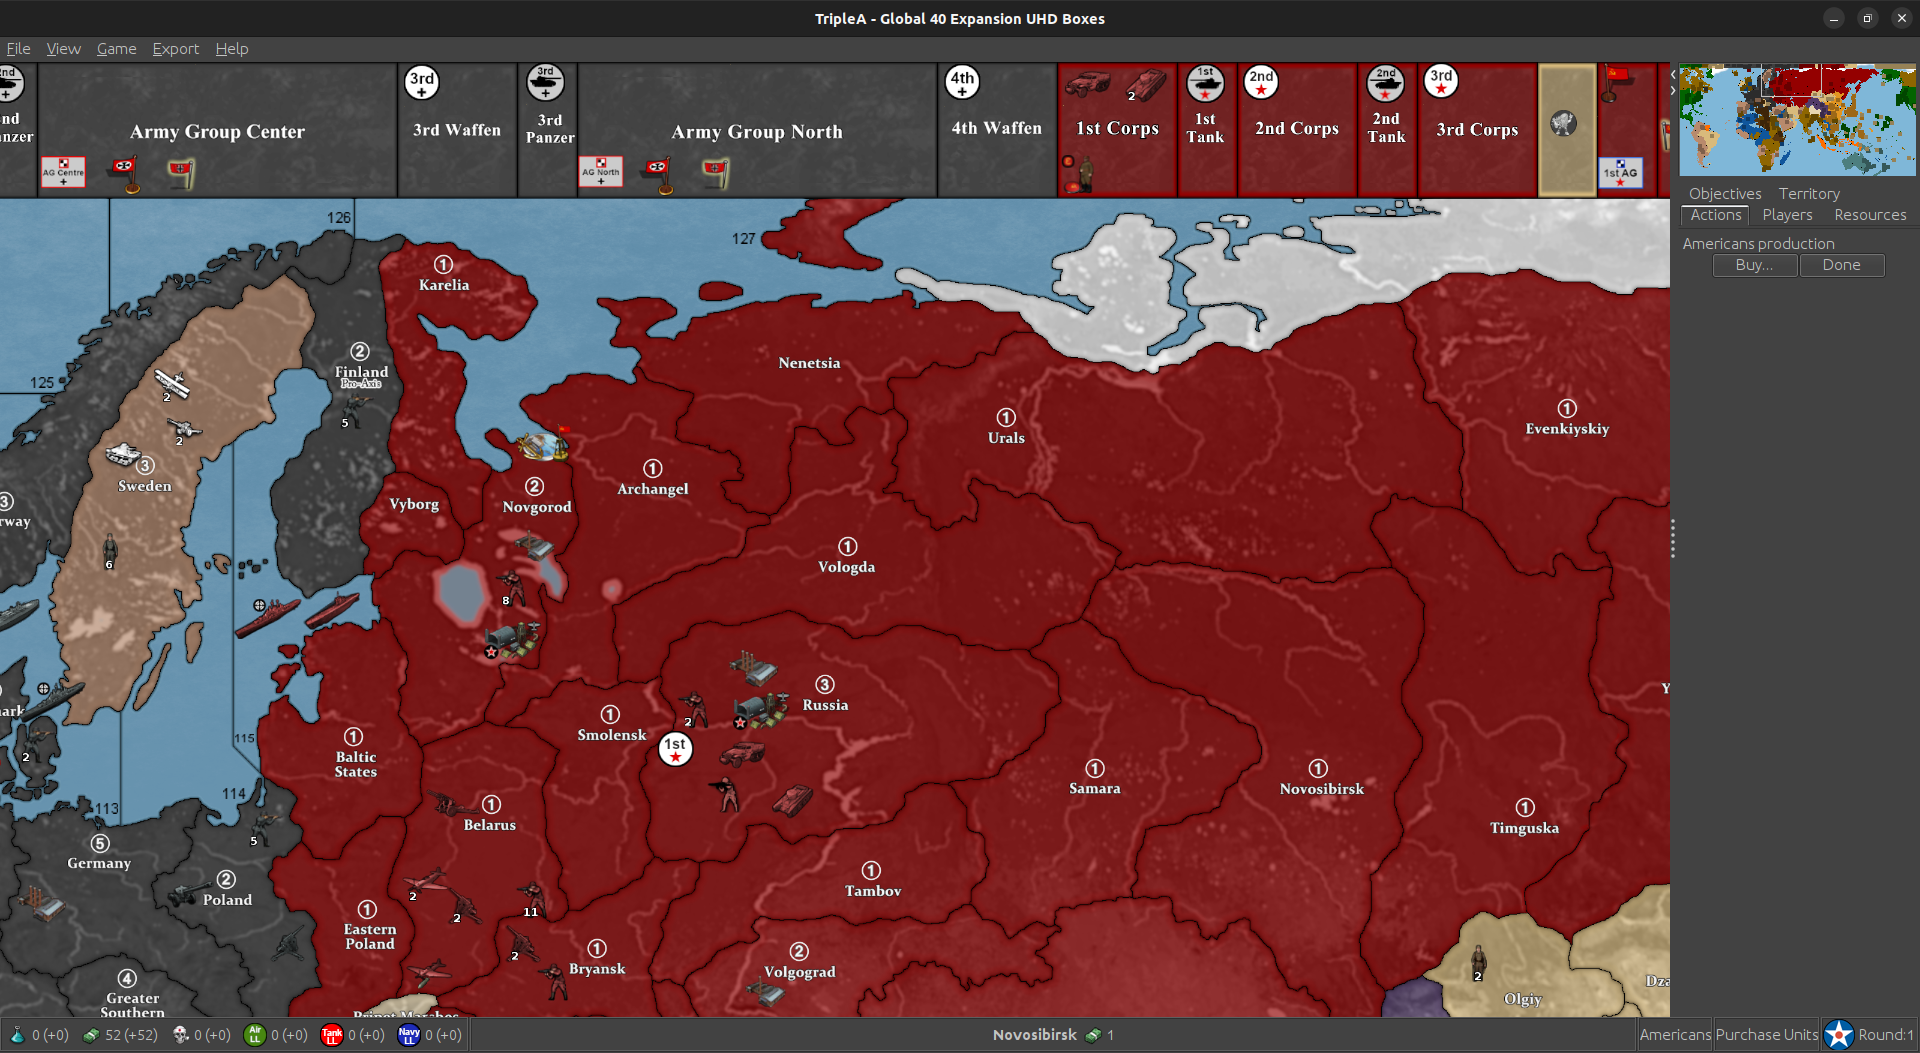Screen dimensions: 1920x1053
Task: Open the Export menu
Action: (x=175, y=48)
